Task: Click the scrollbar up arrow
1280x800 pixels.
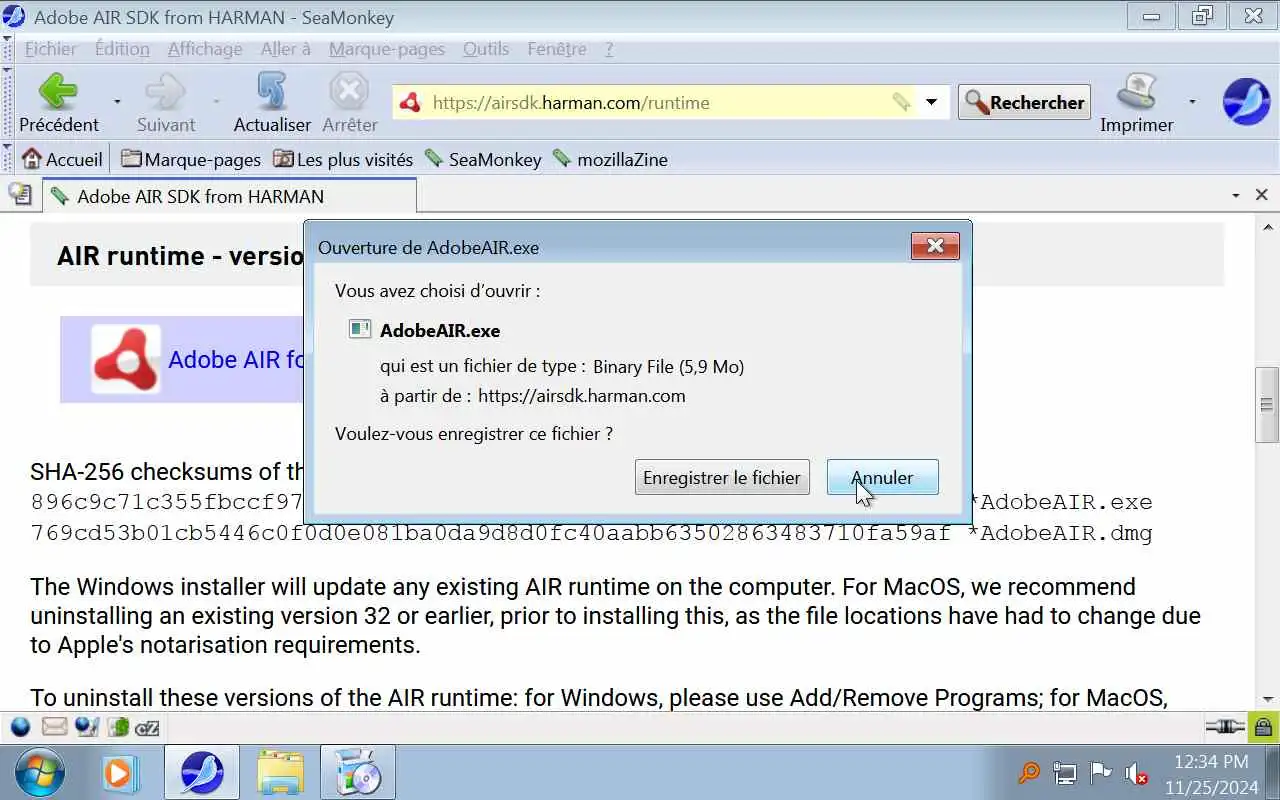Action: (1267, 226)
